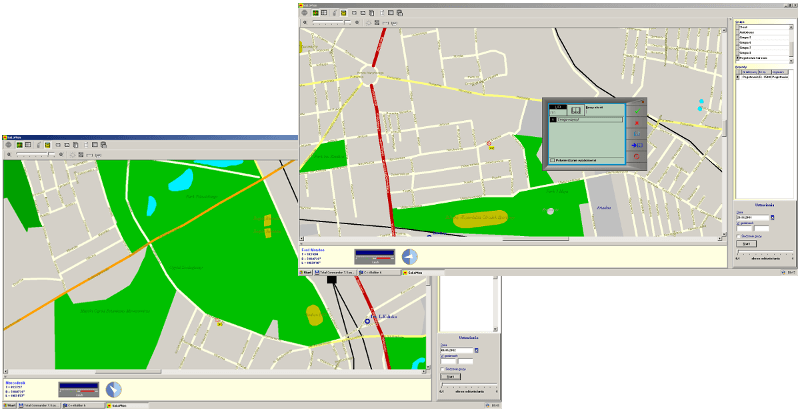Open date calendar dropdown, upper-right panel
This screenshot has width=800, height=410.
point(772,217)
